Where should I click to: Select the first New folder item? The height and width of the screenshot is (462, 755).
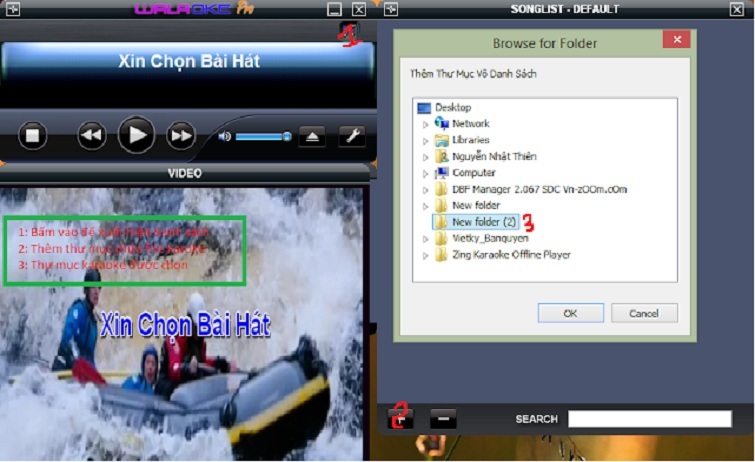[476, 206]
